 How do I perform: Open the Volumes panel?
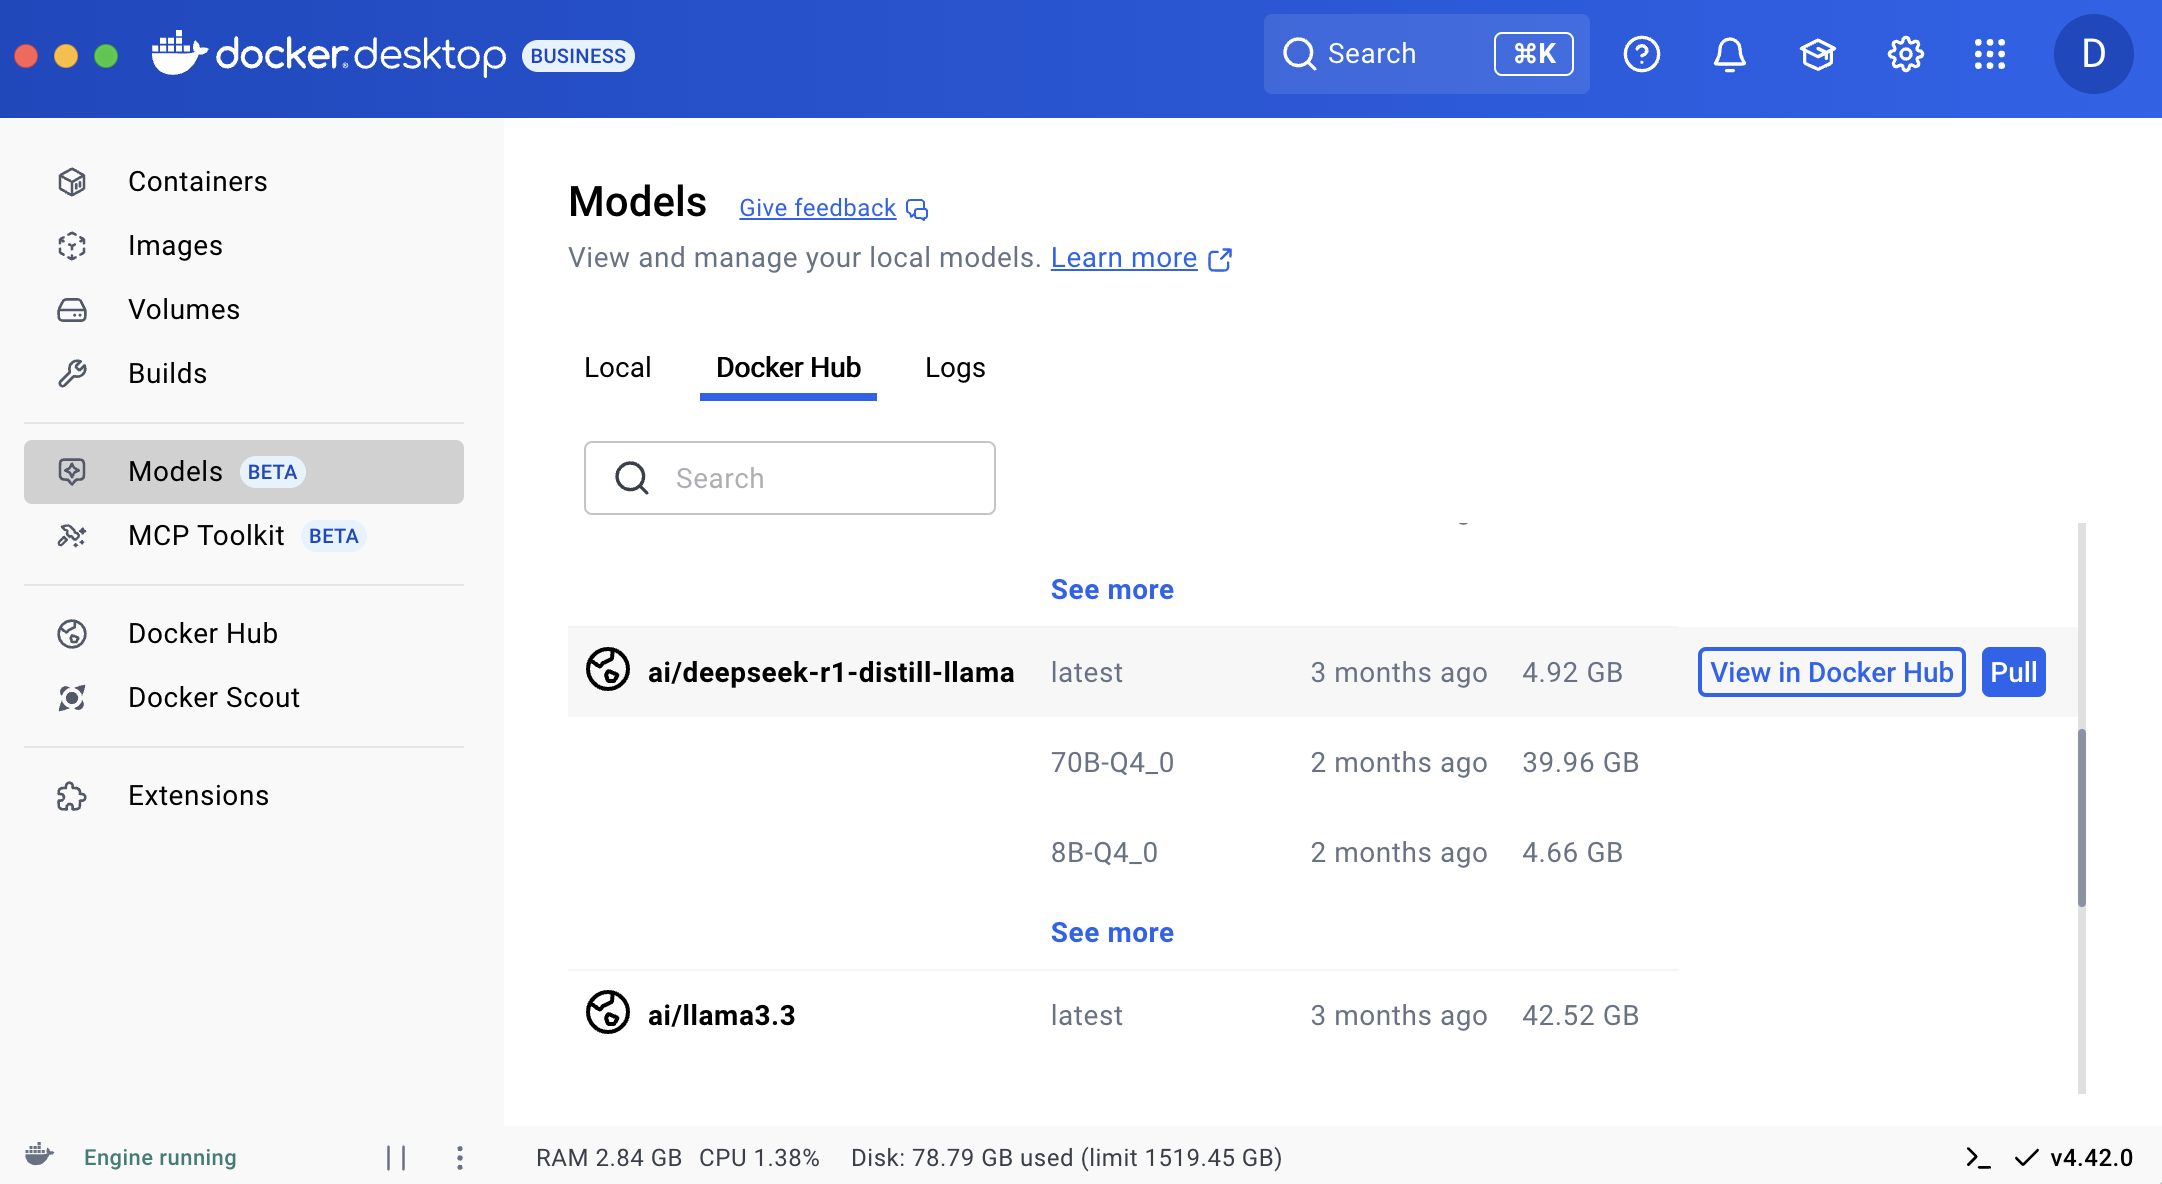pos(183,309)
